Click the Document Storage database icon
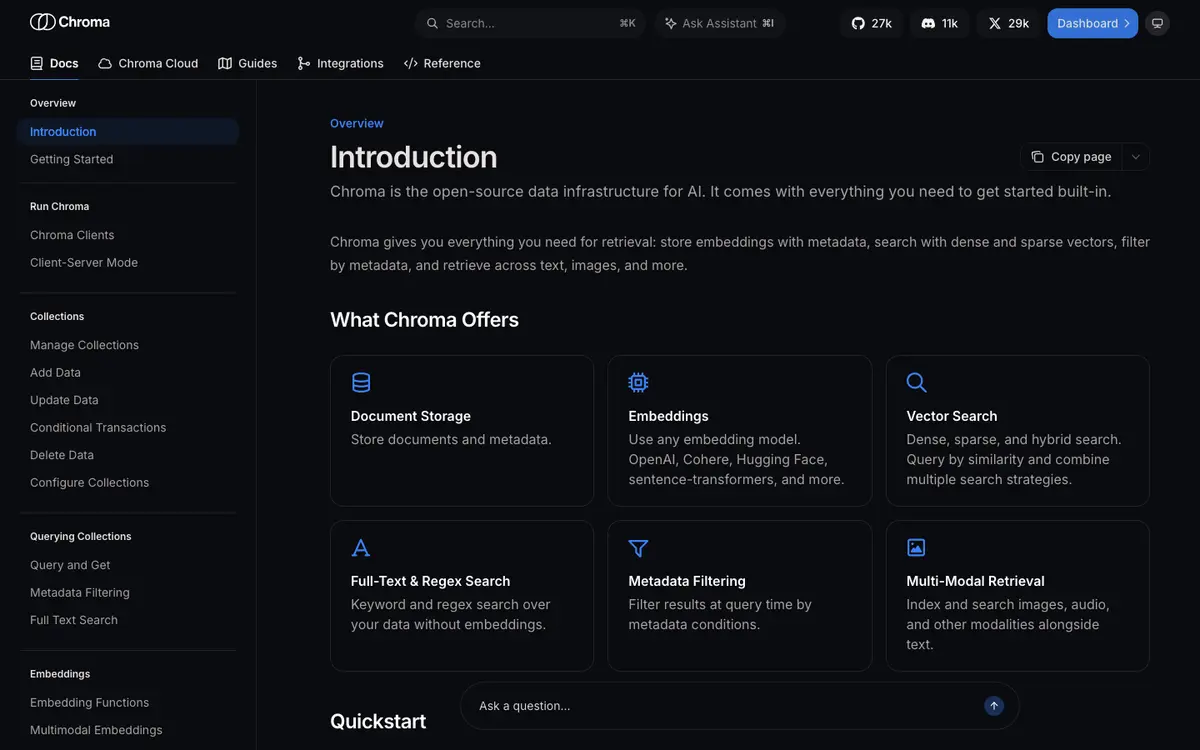 click(361, 382)
